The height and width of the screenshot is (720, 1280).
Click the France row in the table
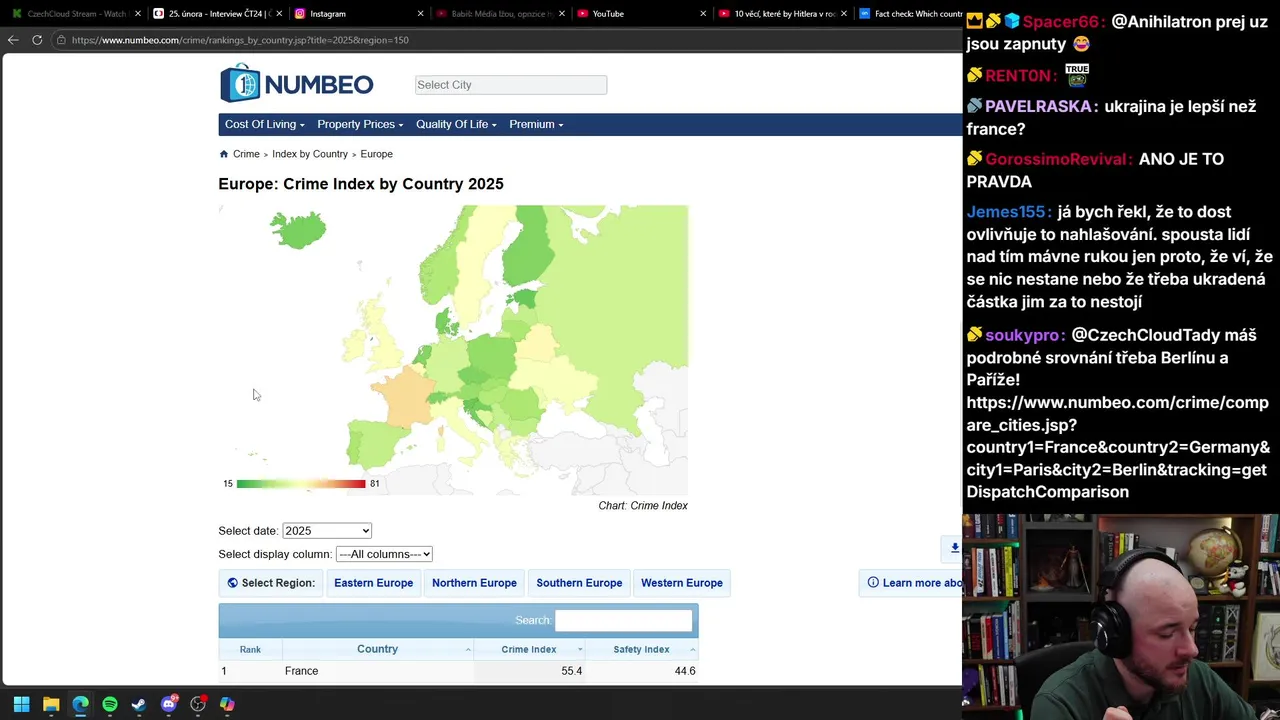pos(458,671)
